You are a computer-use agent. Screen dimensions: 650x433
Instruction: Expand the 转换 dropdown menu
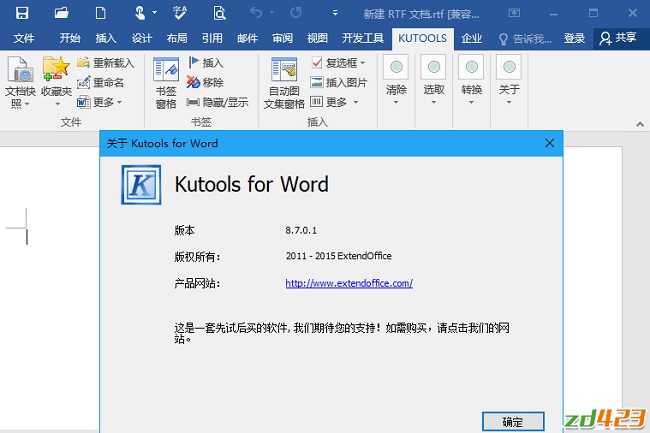tap(472, 81)
